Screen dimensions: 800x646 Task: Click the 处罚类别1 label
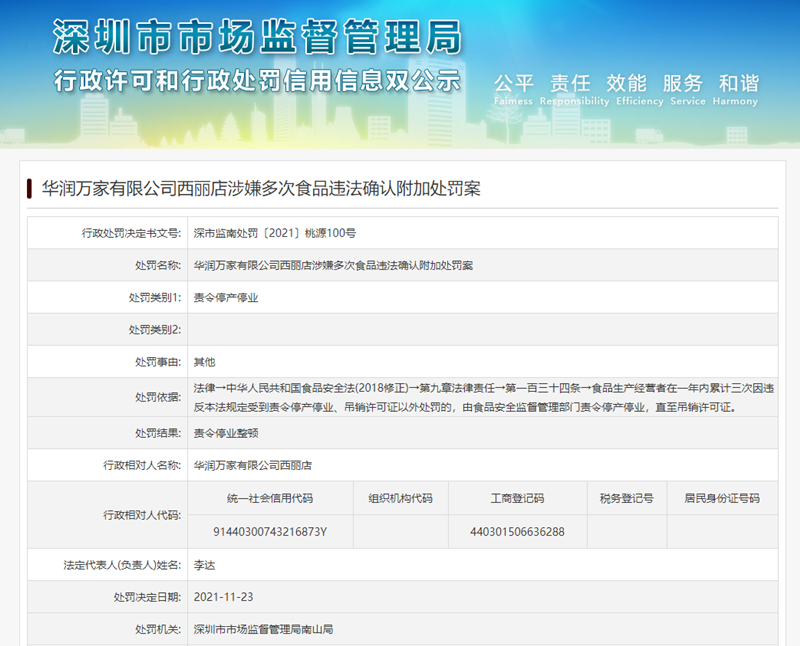[155, 297]
